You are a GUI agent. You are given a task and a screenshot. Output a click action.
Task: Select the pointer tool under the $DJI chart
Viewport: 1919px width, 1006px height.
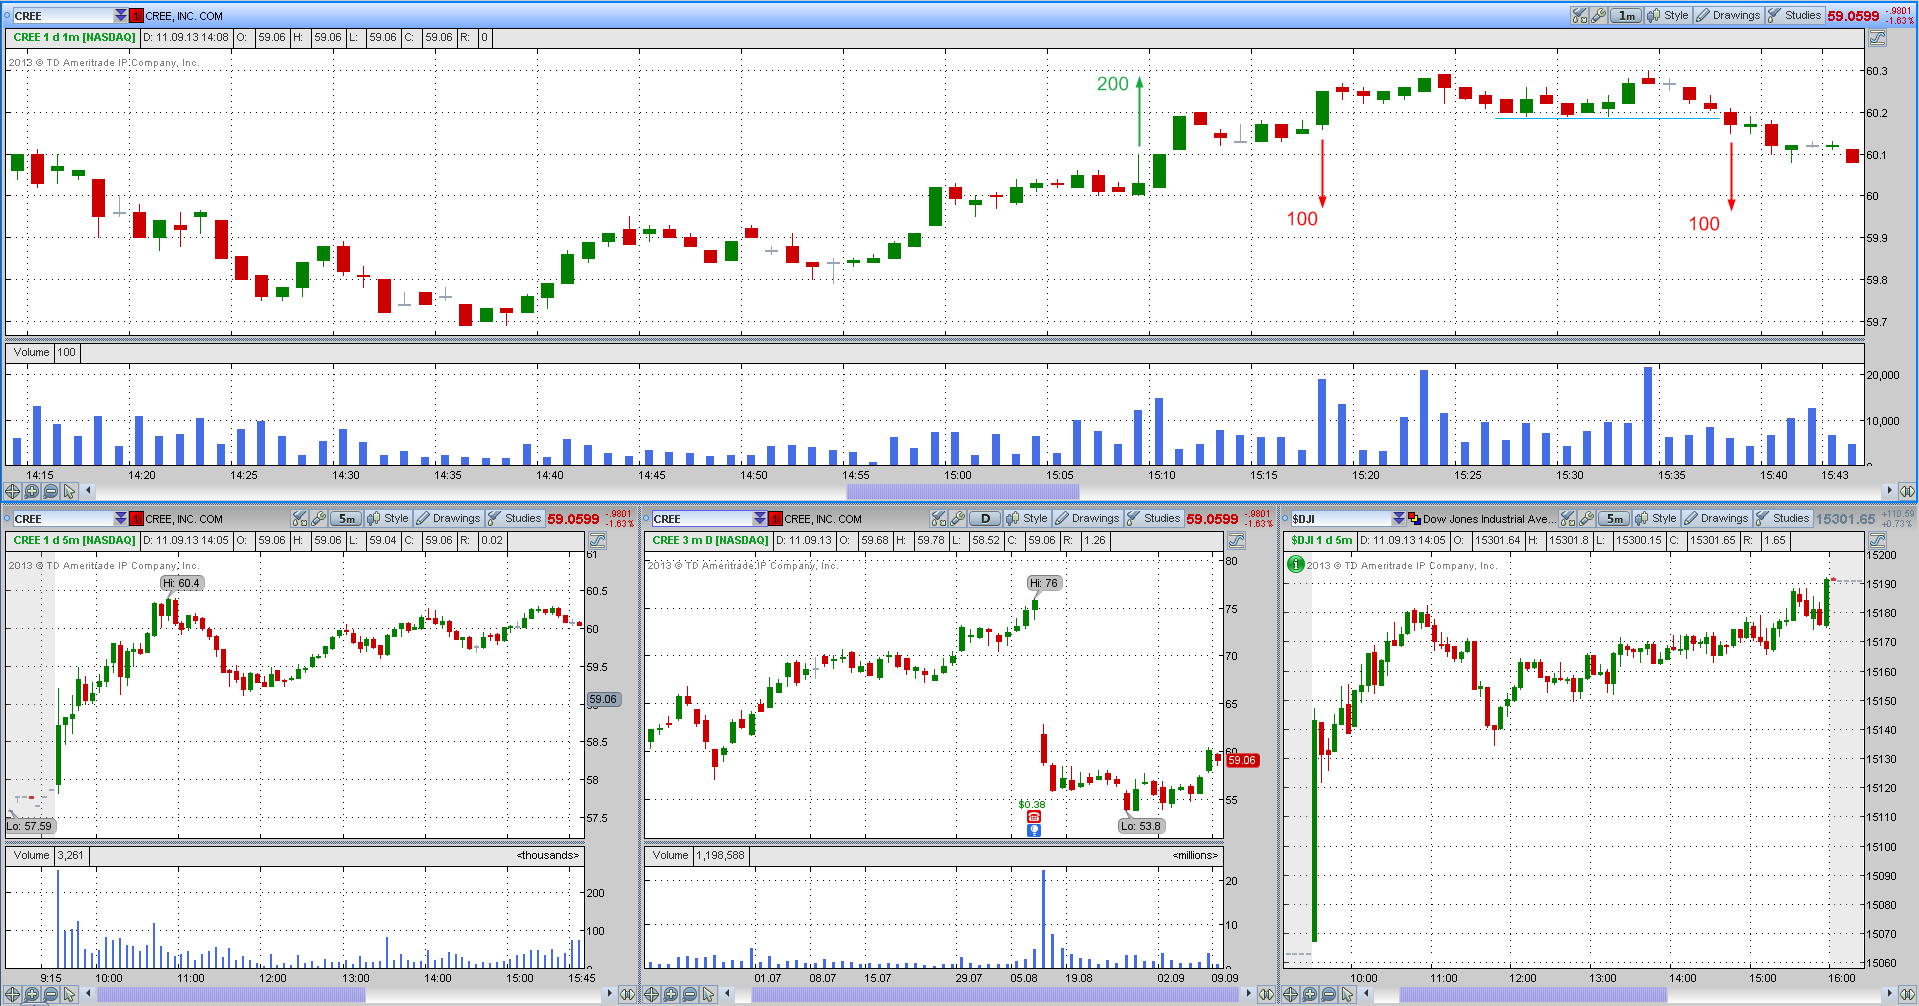pyautogui.click(x=1347, y=994)
